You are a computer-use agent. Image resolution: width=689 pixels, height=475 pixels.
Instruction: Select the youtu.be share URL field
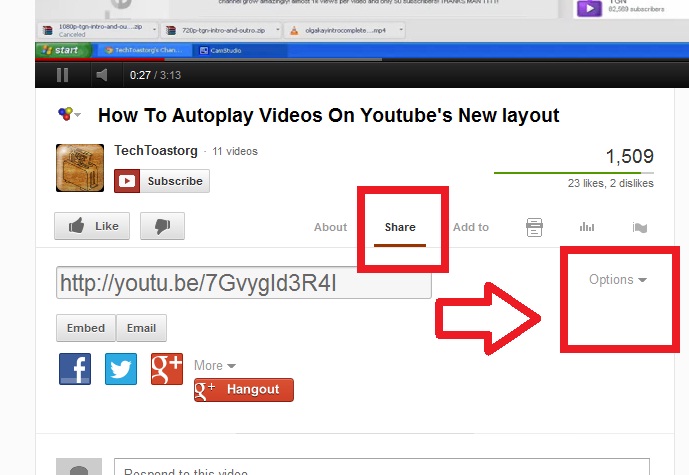point(244,283)
